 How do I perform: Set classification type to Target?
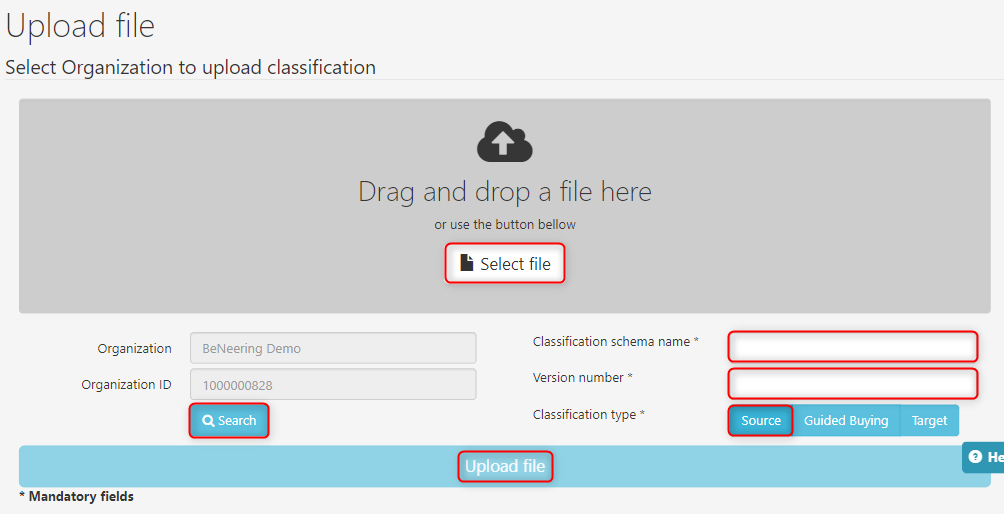click(929, 420)
